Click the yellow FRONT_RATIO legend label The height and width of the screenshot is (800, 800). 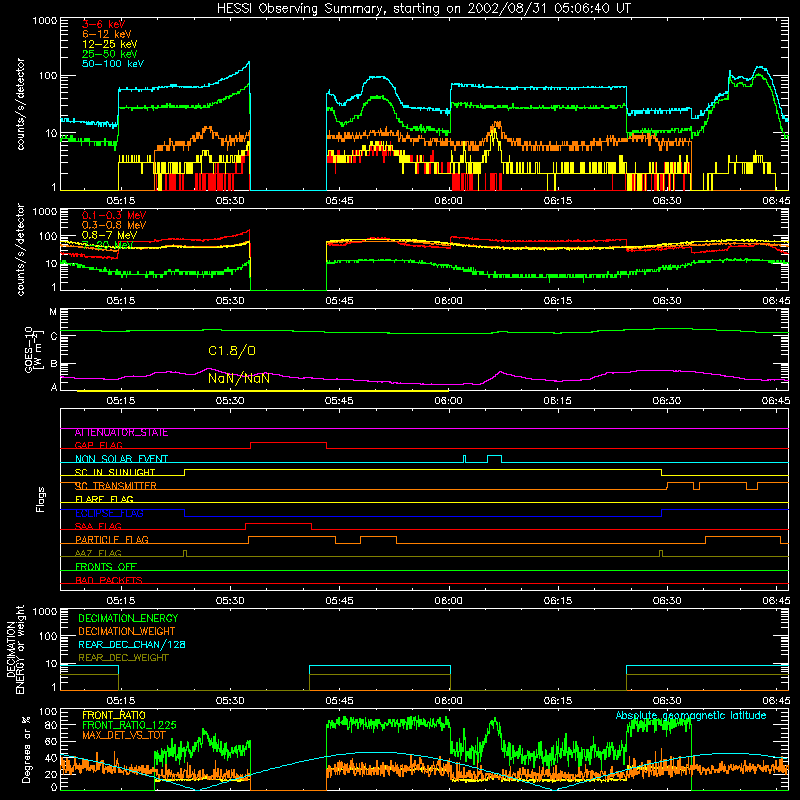tap(114, 715)
